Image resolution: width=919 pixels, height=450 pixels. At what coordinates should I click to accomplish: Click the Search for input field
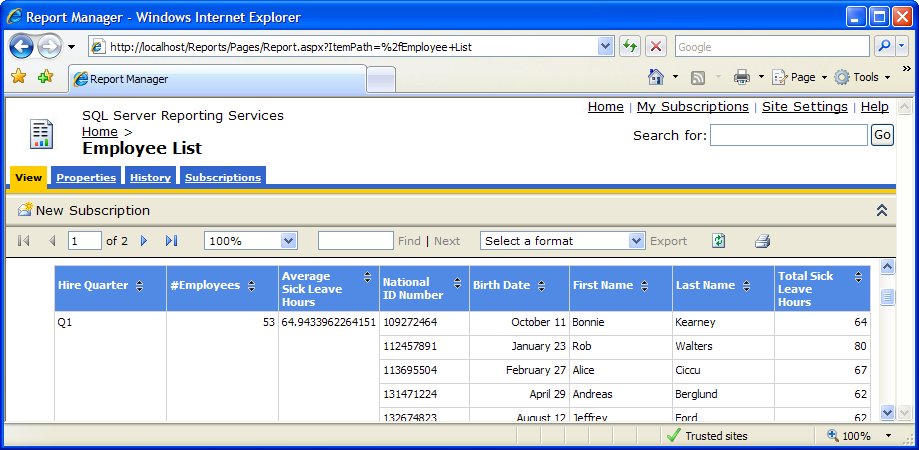[x=788, y=135]
